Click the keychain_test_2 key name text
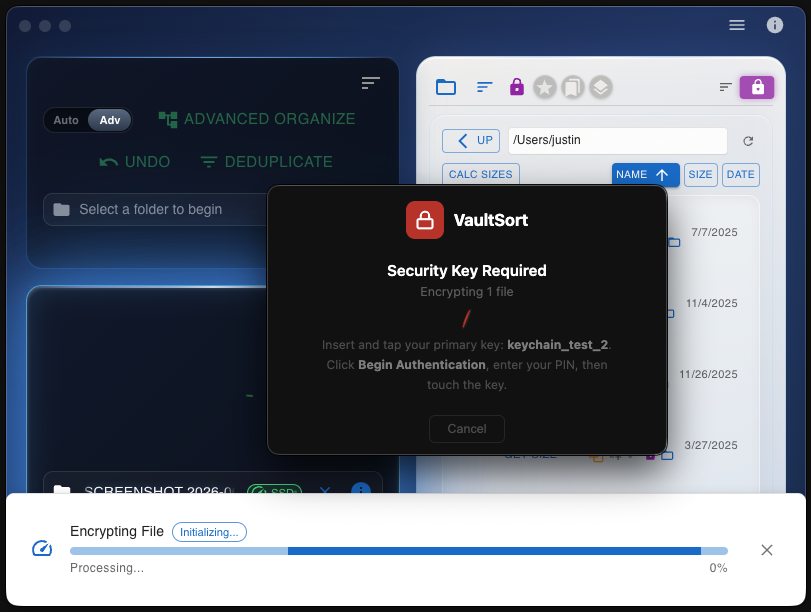The image size is (811, 612). pyautogui.click(x=558, y=345)
